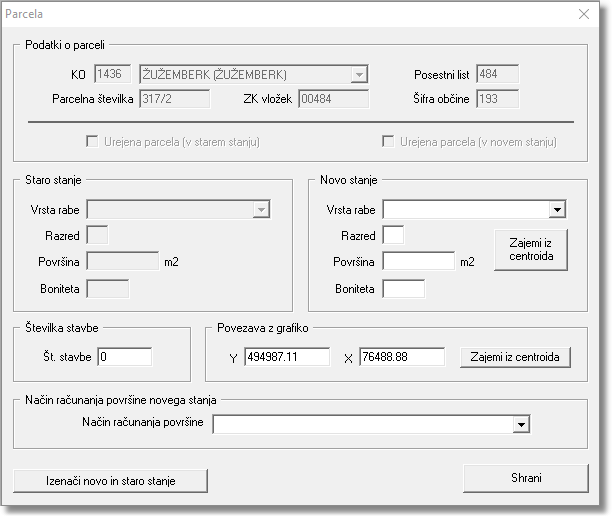This screenshot has width=612, height=518.
Task: Click Zajemi iz centroida in Novo stanje
Action: click(x=531, y=249)
